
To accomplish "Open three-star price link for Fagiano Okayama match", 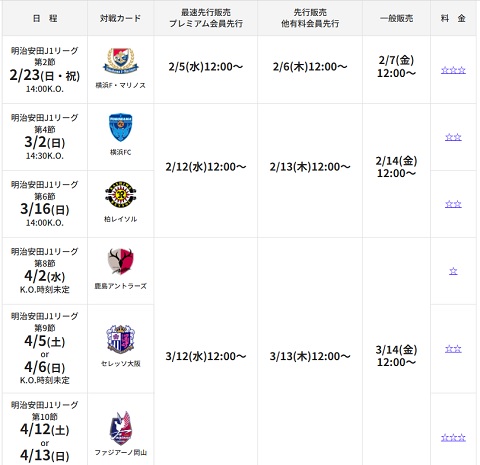I will pos(453,438).
